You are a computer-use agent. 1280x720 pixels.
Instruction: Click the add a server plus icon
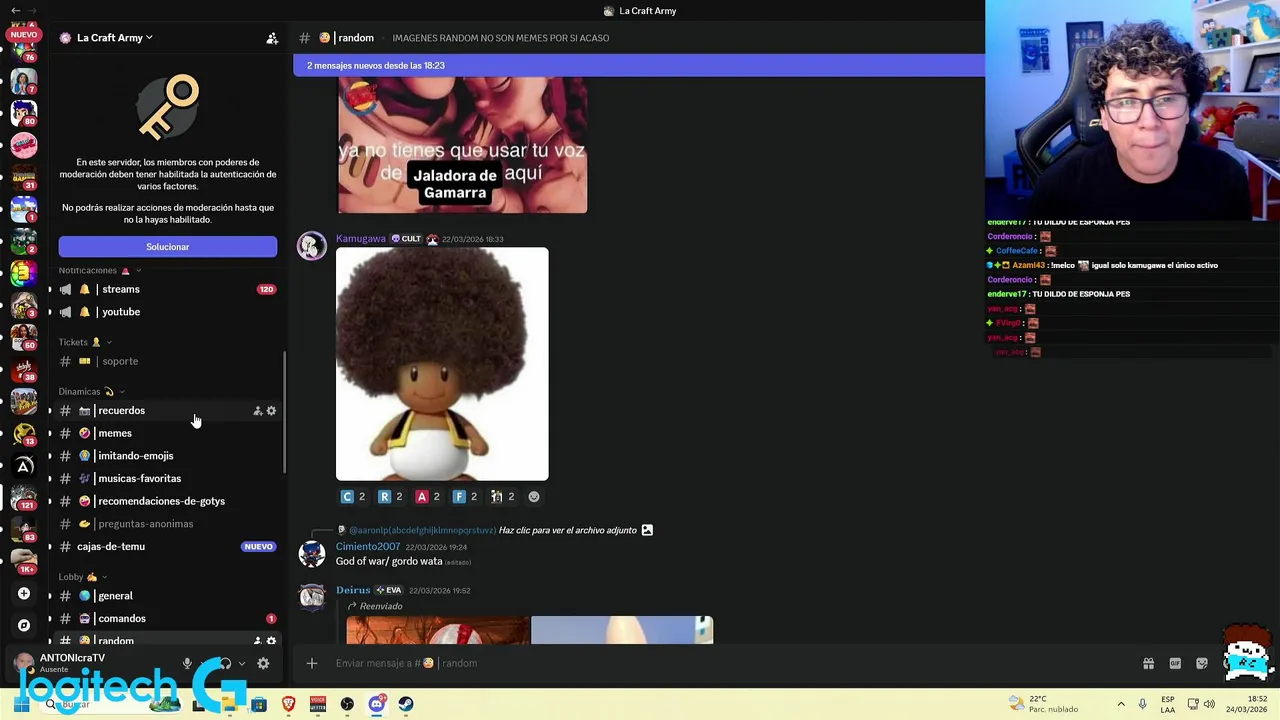[24, 593]
